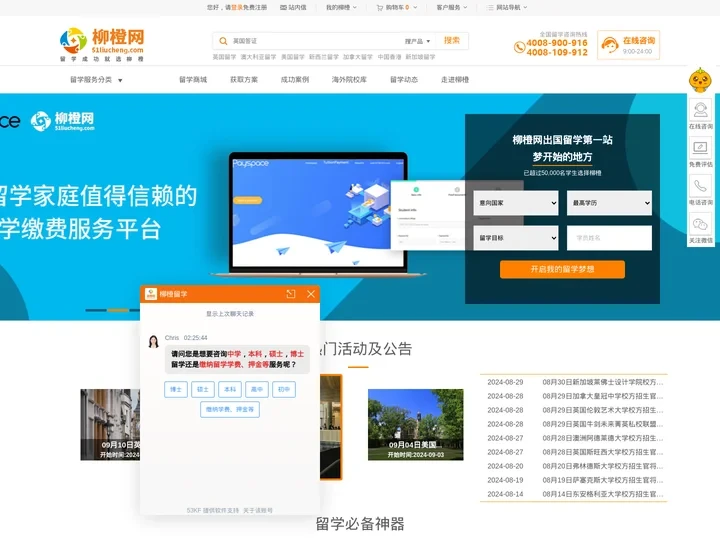Screen dimensions: 720x540
Task: Click the 柳橙网 logo on the banner
Action: point(62,121)
